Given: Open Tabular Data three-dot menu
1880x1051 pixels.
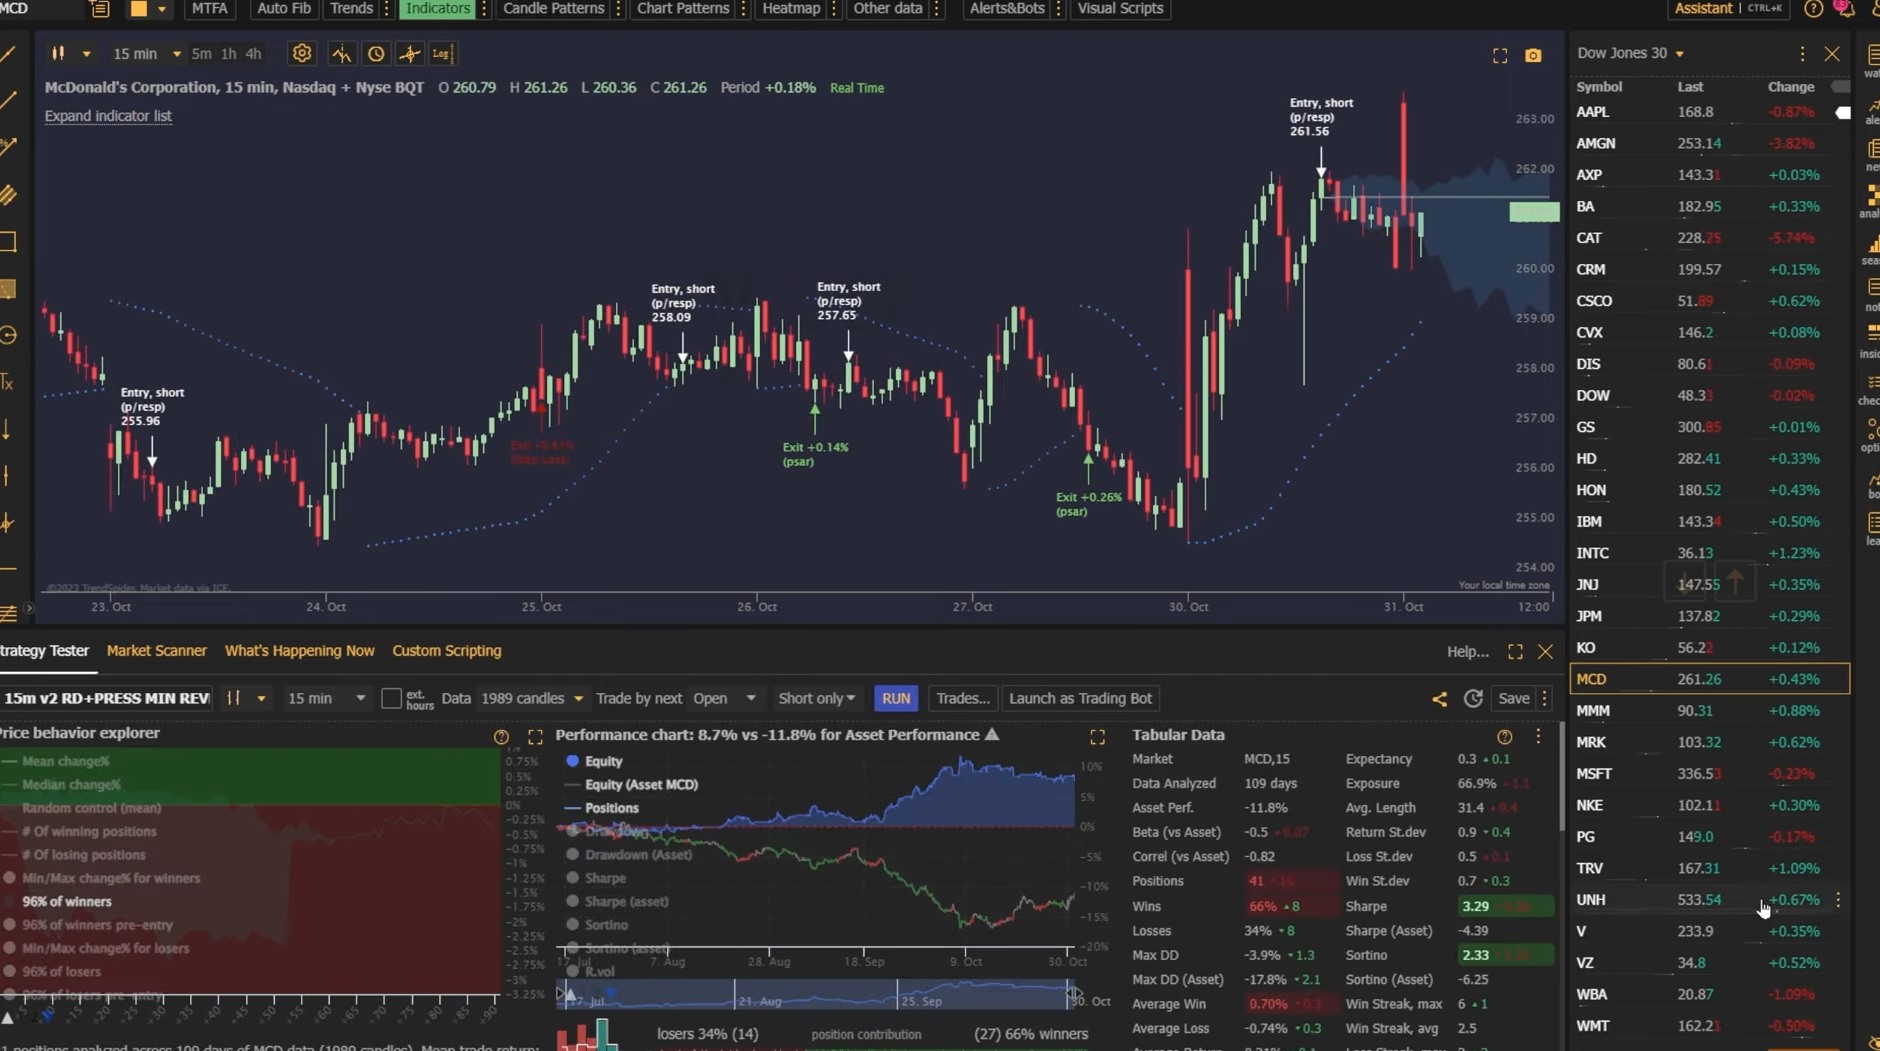Looking at the screenshot, I should click(x=1538, y=737).
